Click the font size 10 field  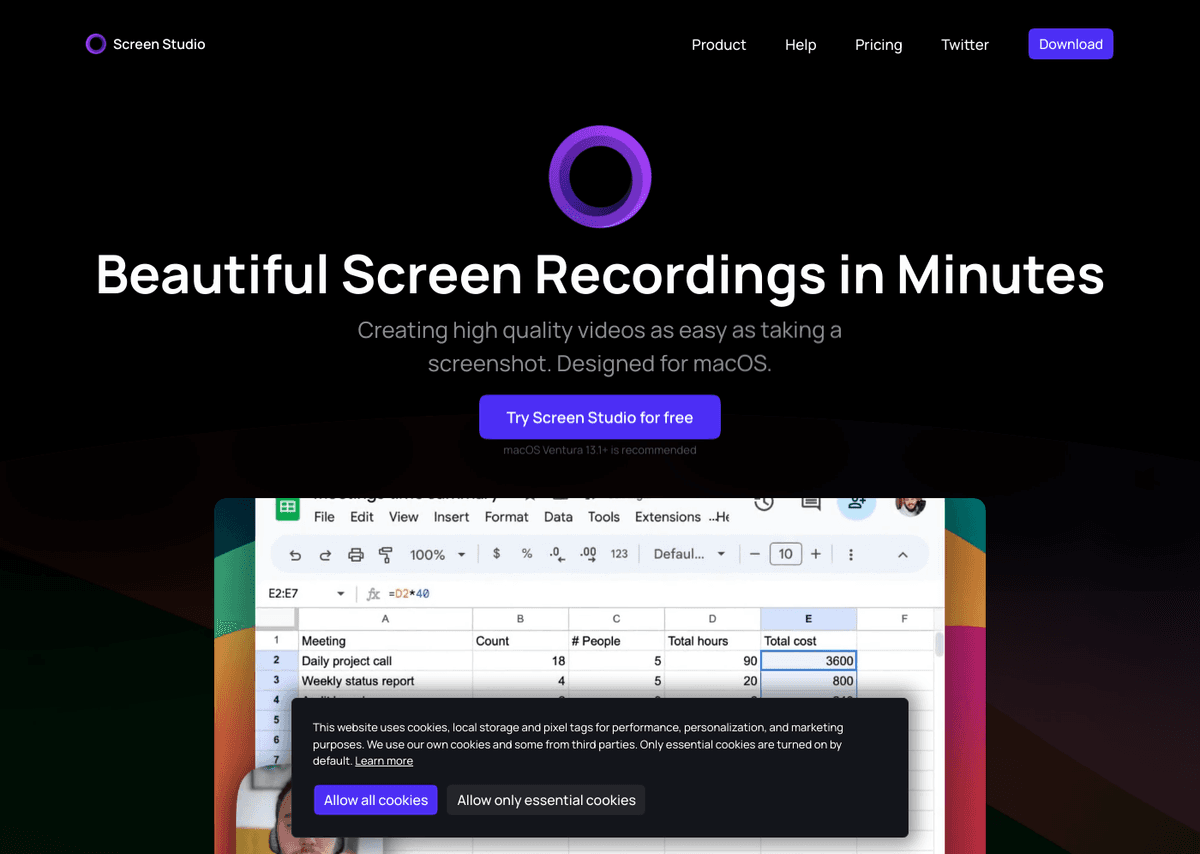(x=786, y=554)
